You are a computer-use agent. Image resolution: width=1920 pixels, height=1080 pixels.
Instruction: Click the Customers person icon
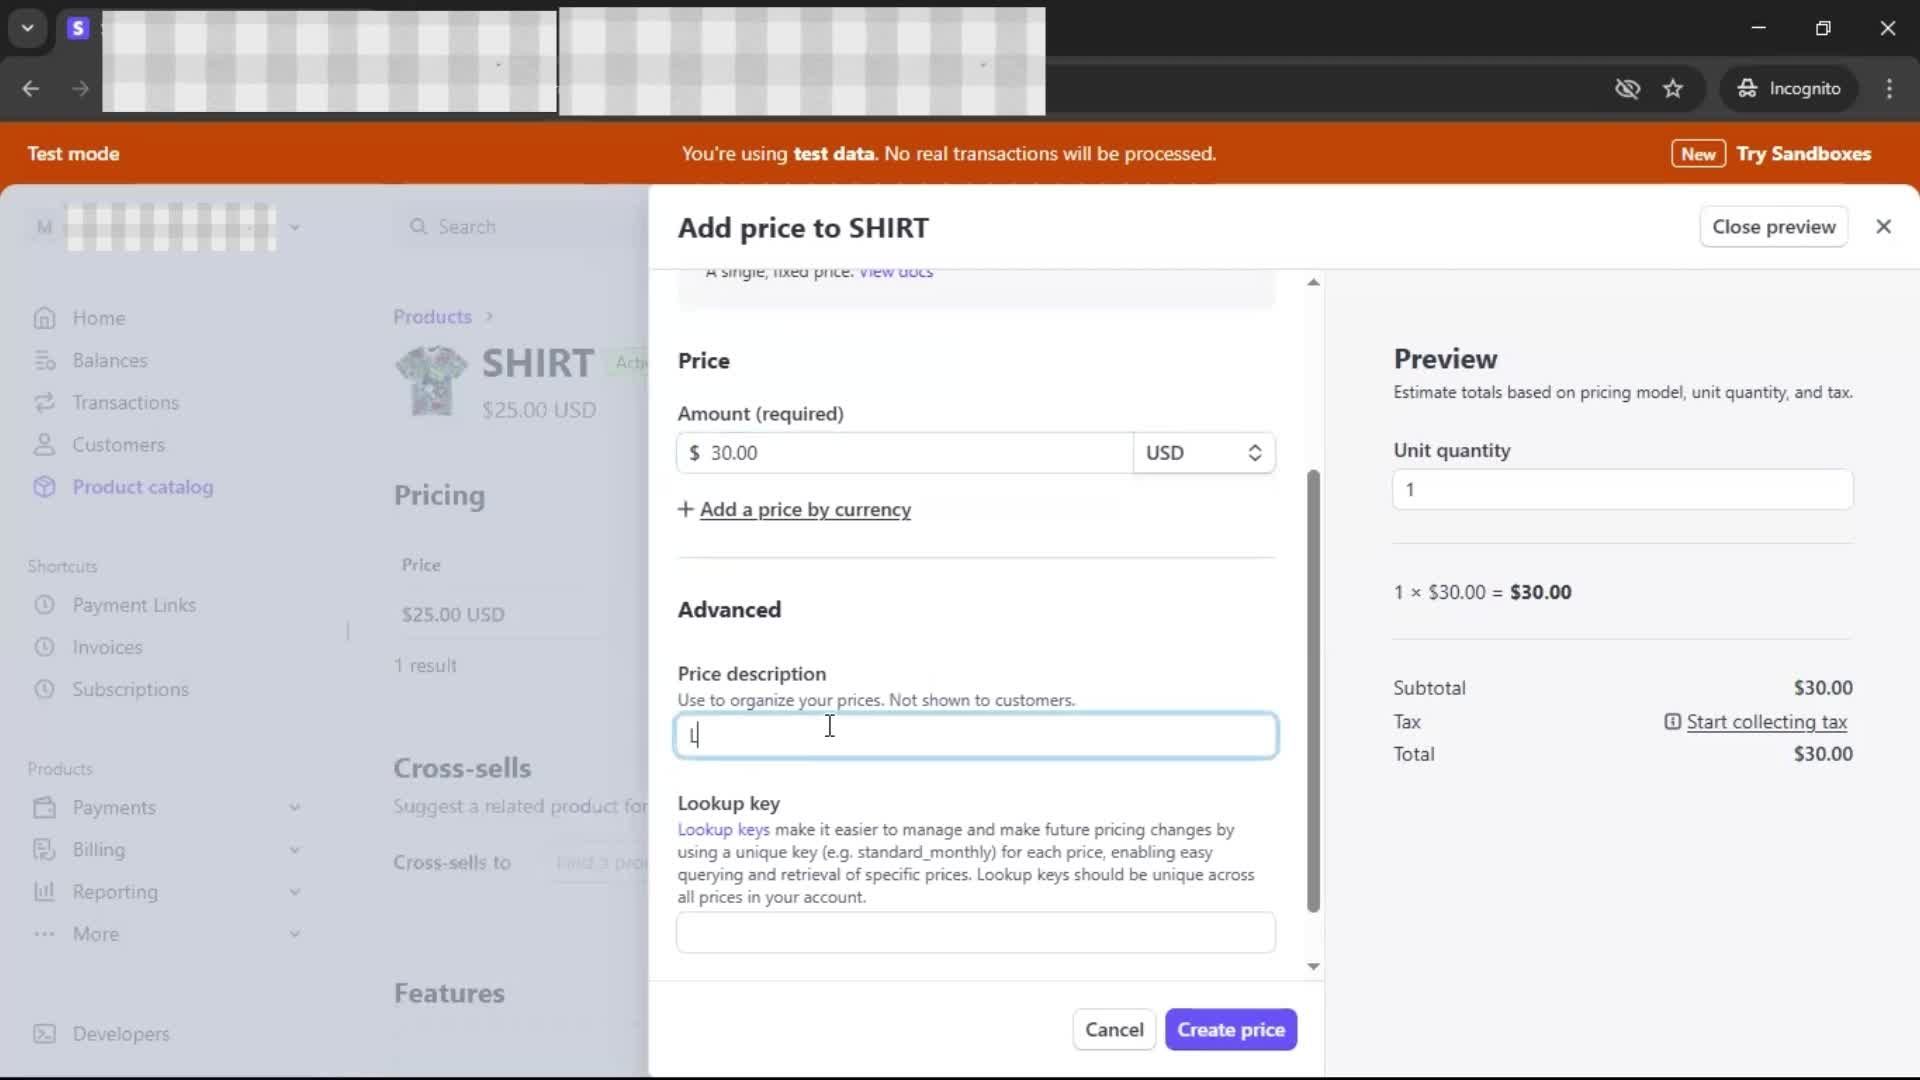tap(44, 444)
